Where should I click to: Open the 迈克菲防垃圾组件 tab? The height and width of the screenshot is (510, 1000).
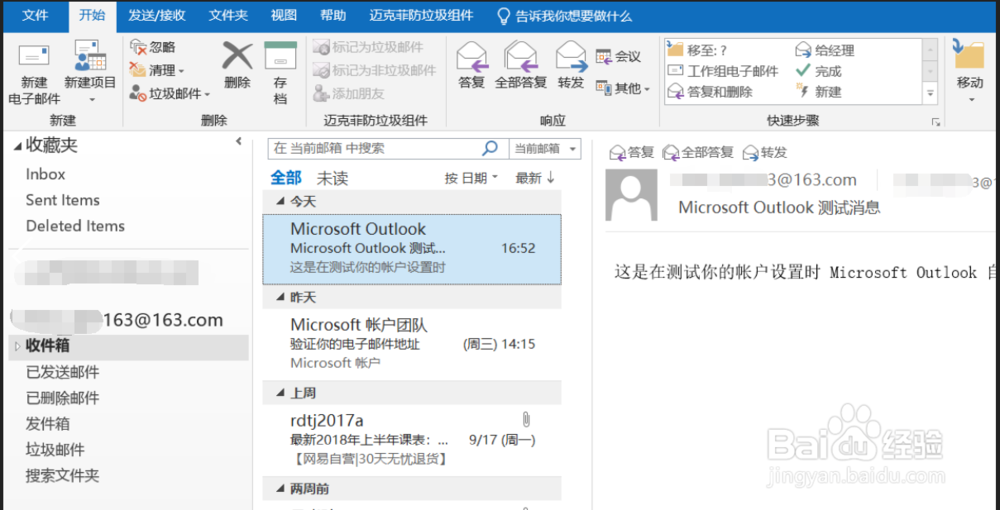(x=422, y=16)
